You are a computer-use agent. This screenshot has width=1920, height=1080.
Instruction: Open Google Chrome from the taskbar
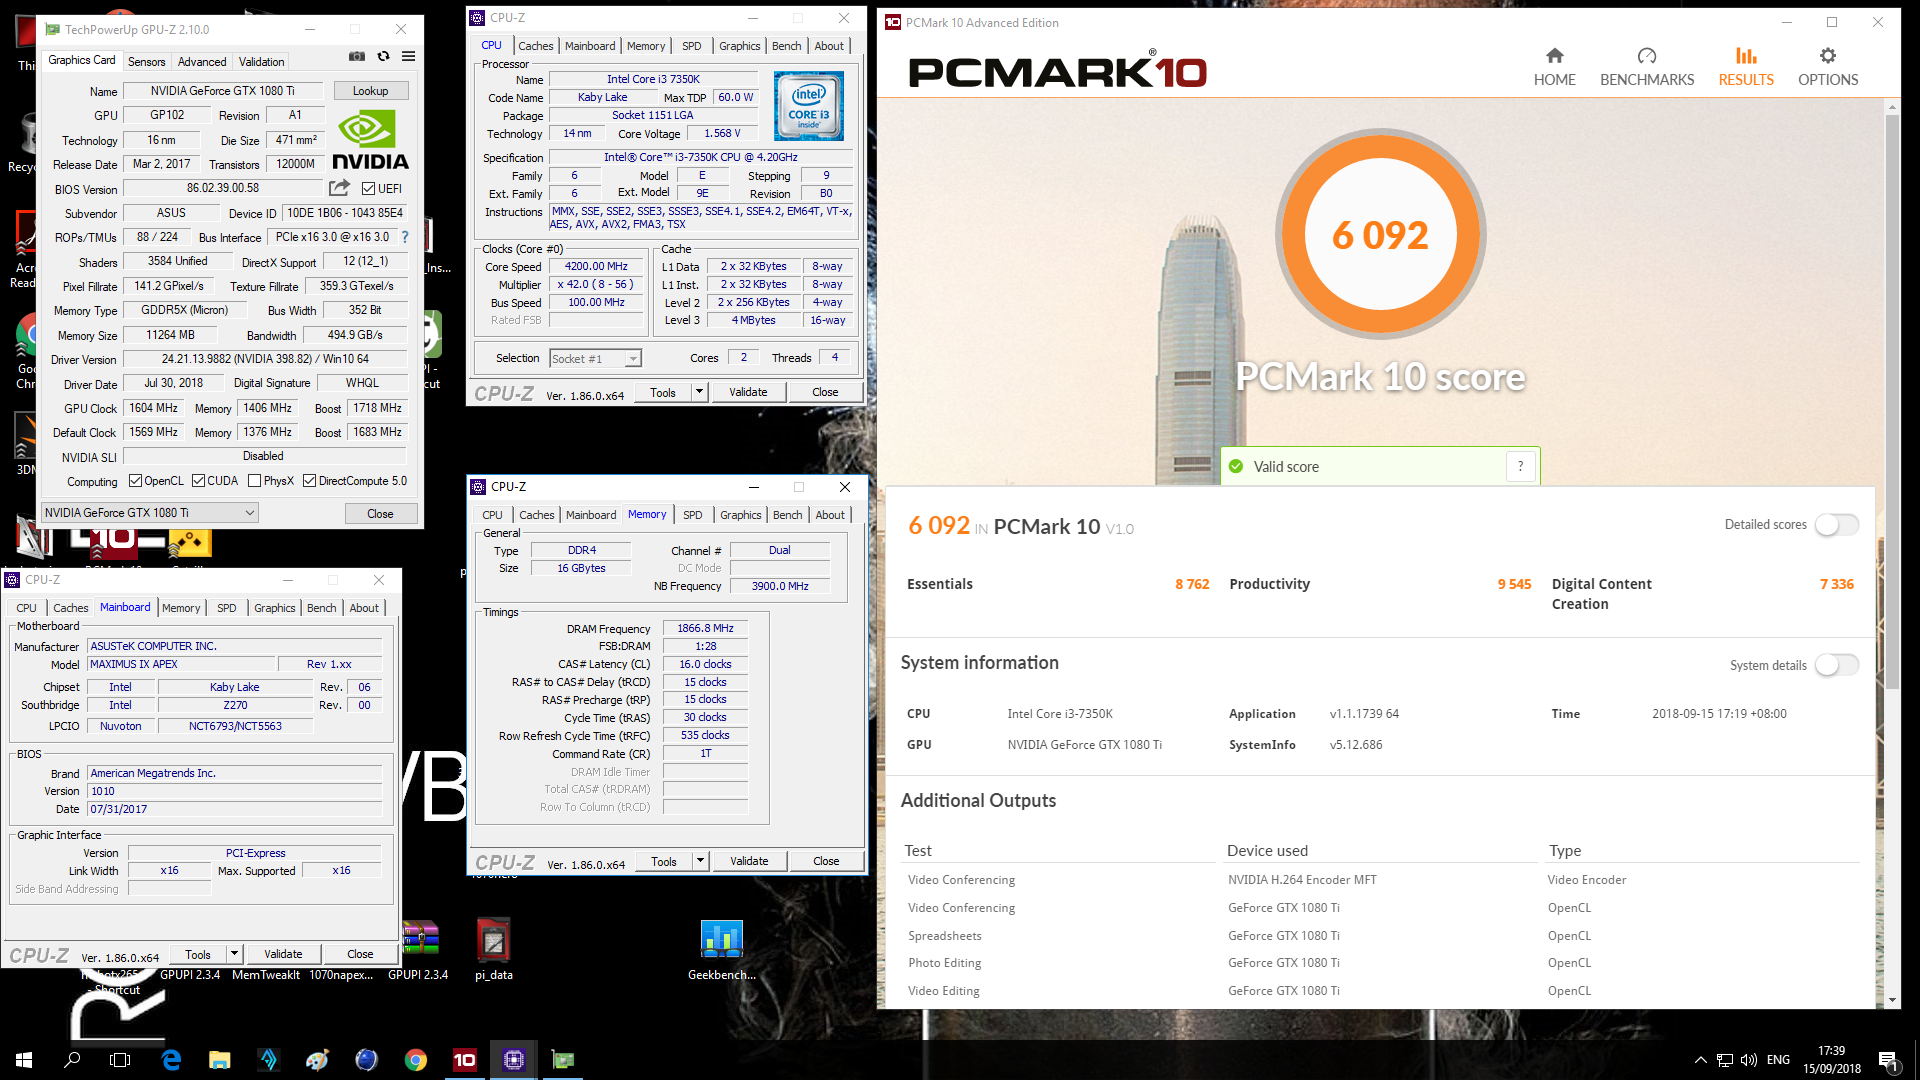pos(416,1060)
